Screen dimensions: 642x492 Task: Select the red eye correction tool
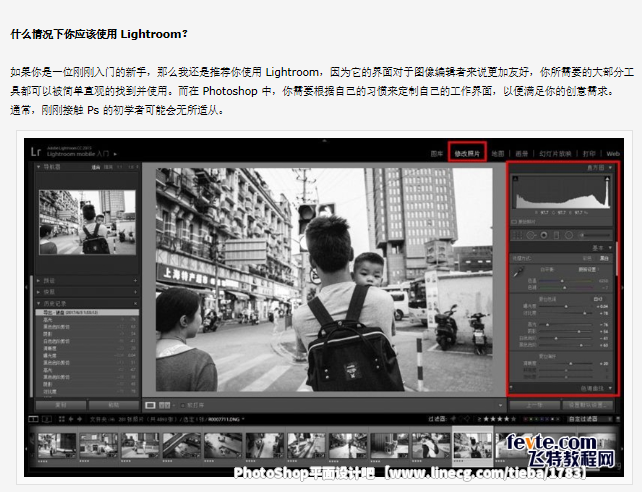point(544,235)
